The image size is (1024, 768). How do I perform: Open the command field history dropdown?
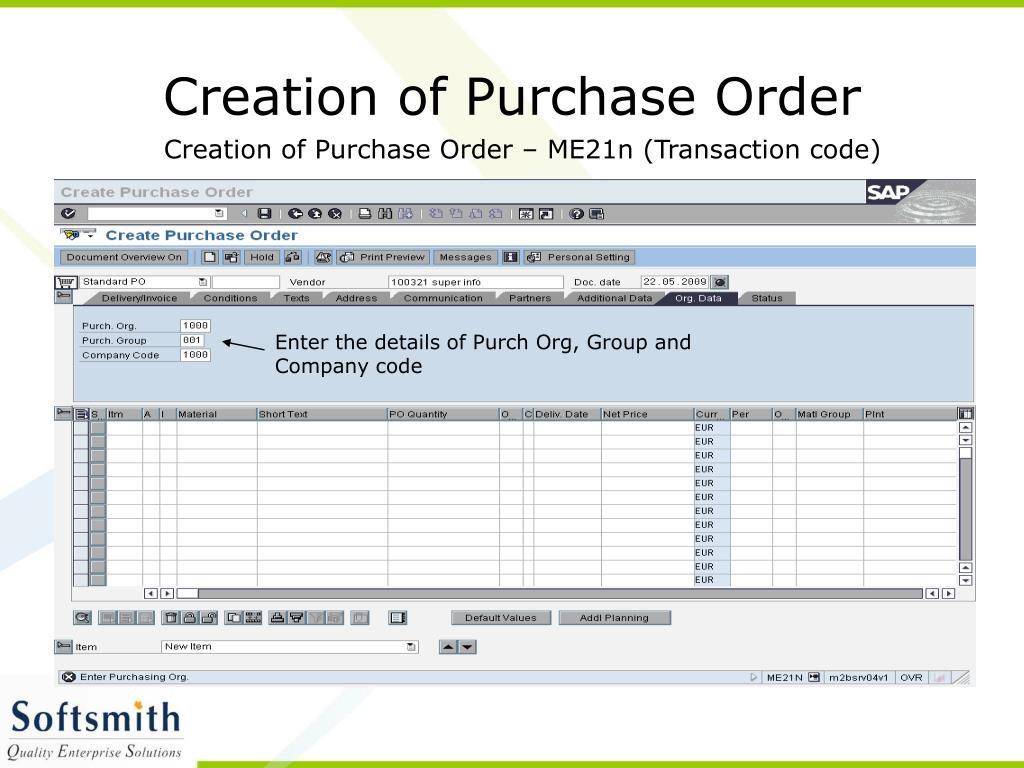(219, 214)
